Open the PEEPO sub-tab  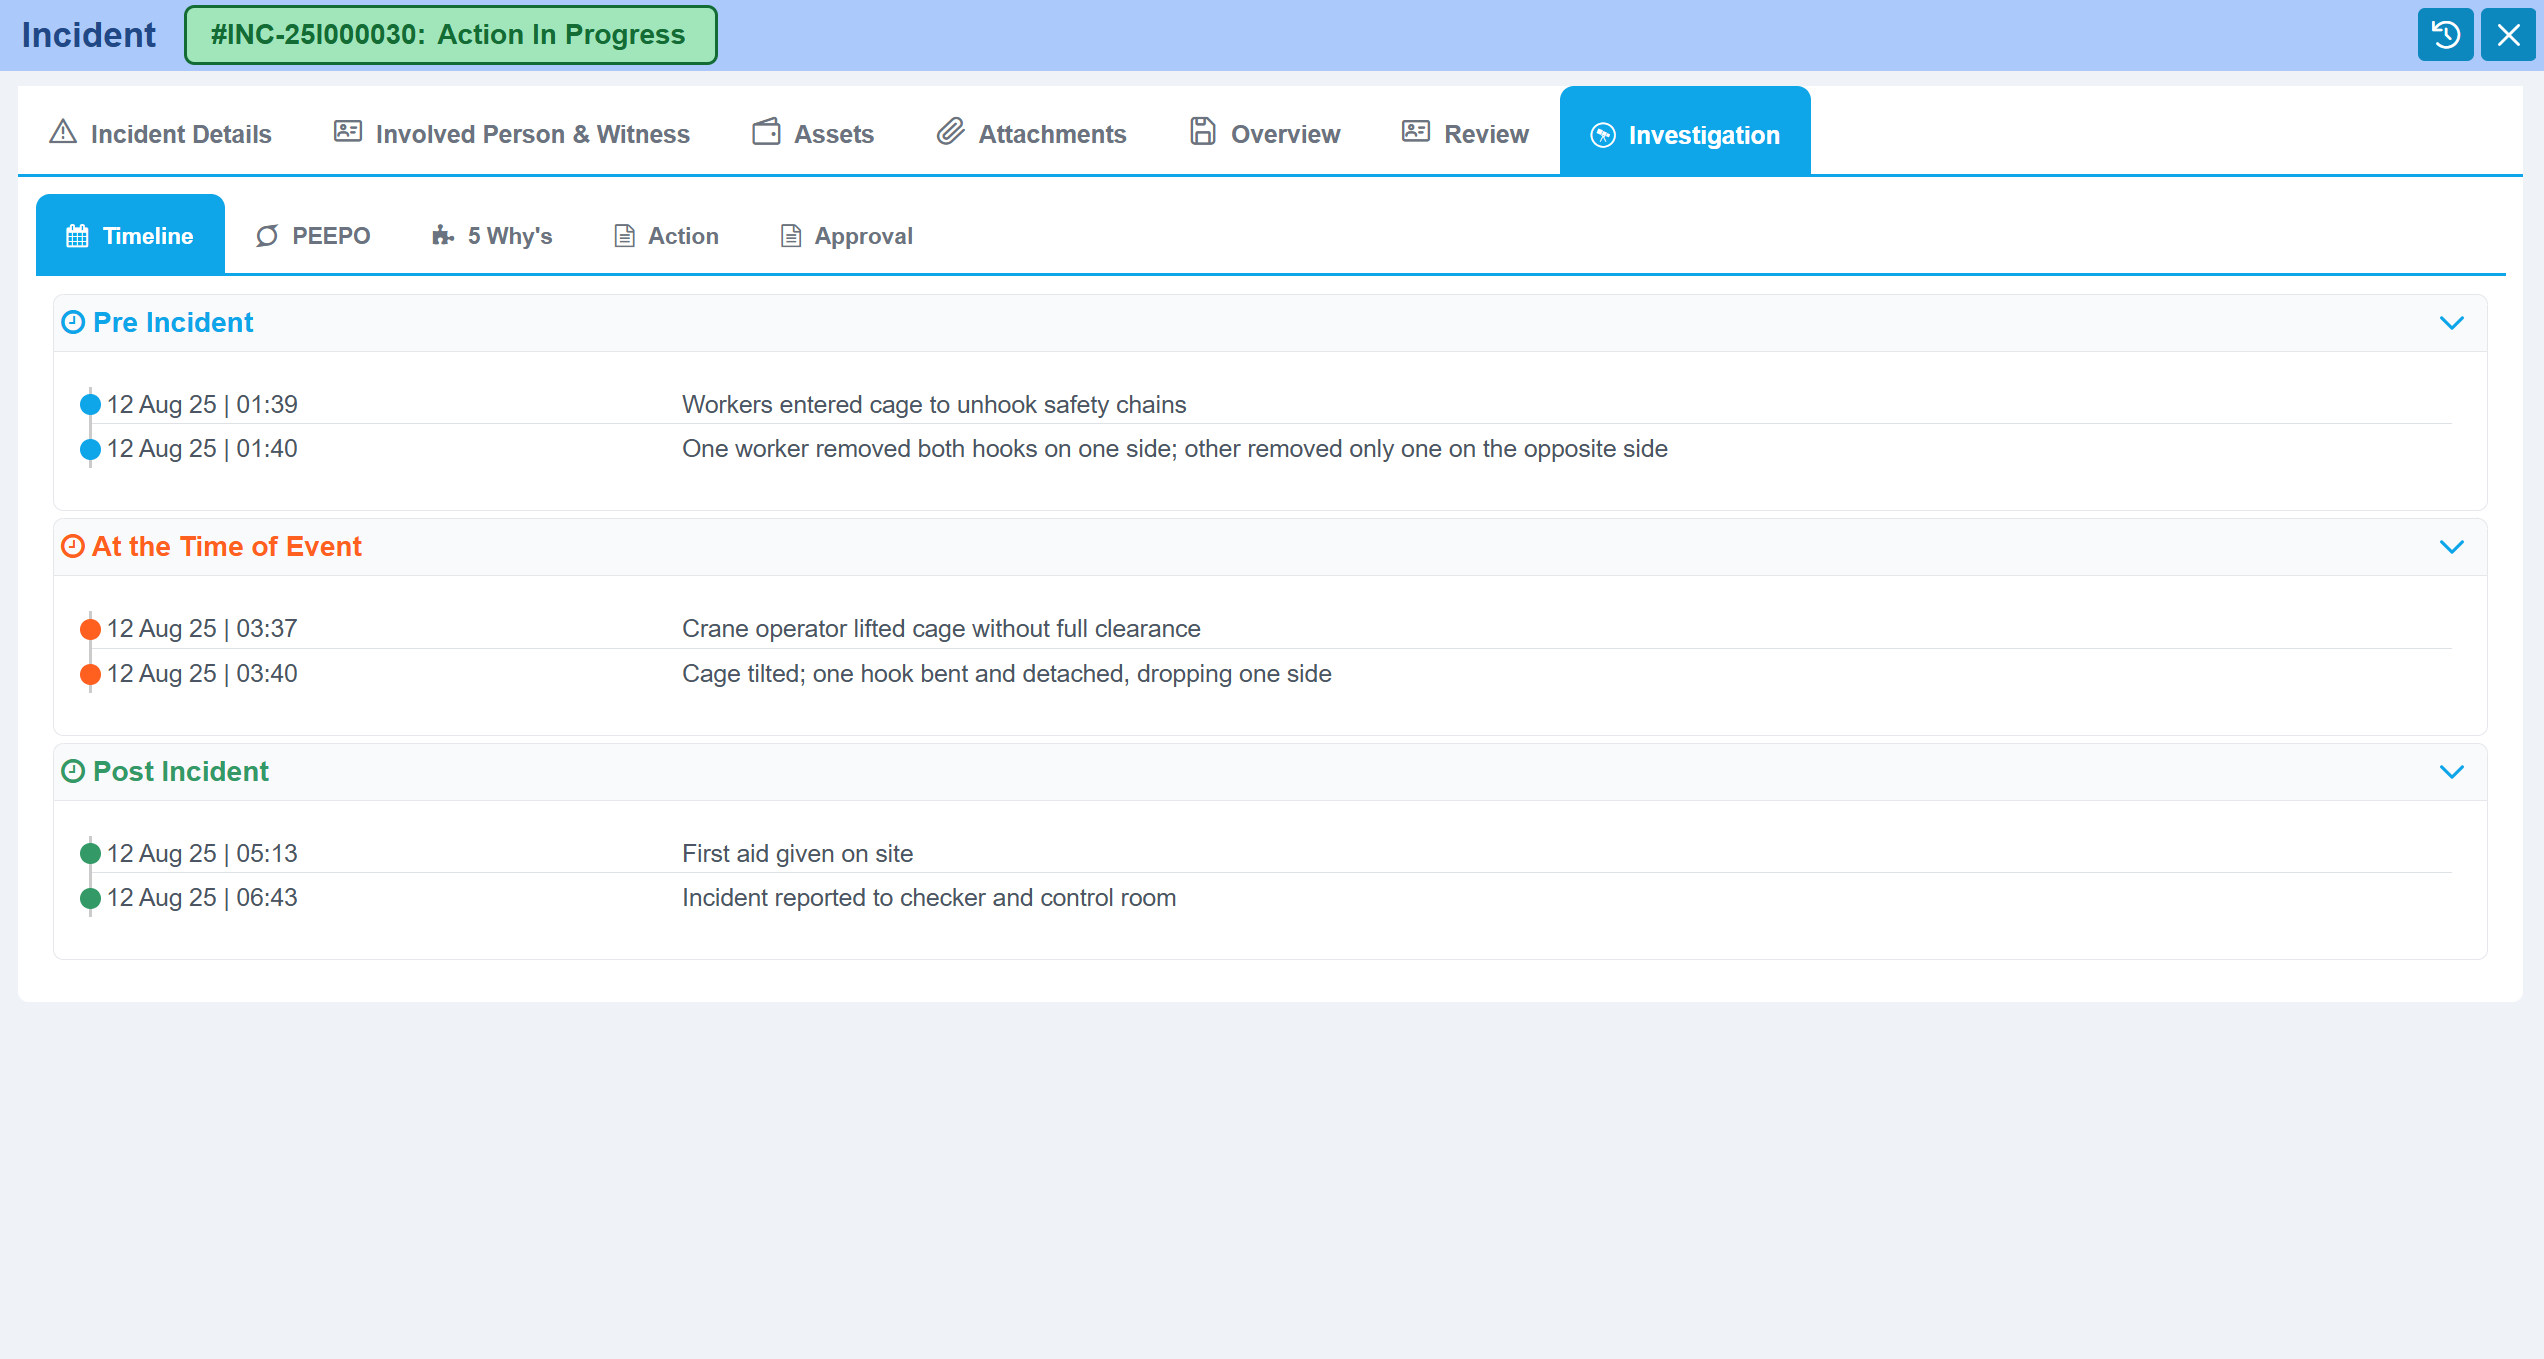pos(313,236)
